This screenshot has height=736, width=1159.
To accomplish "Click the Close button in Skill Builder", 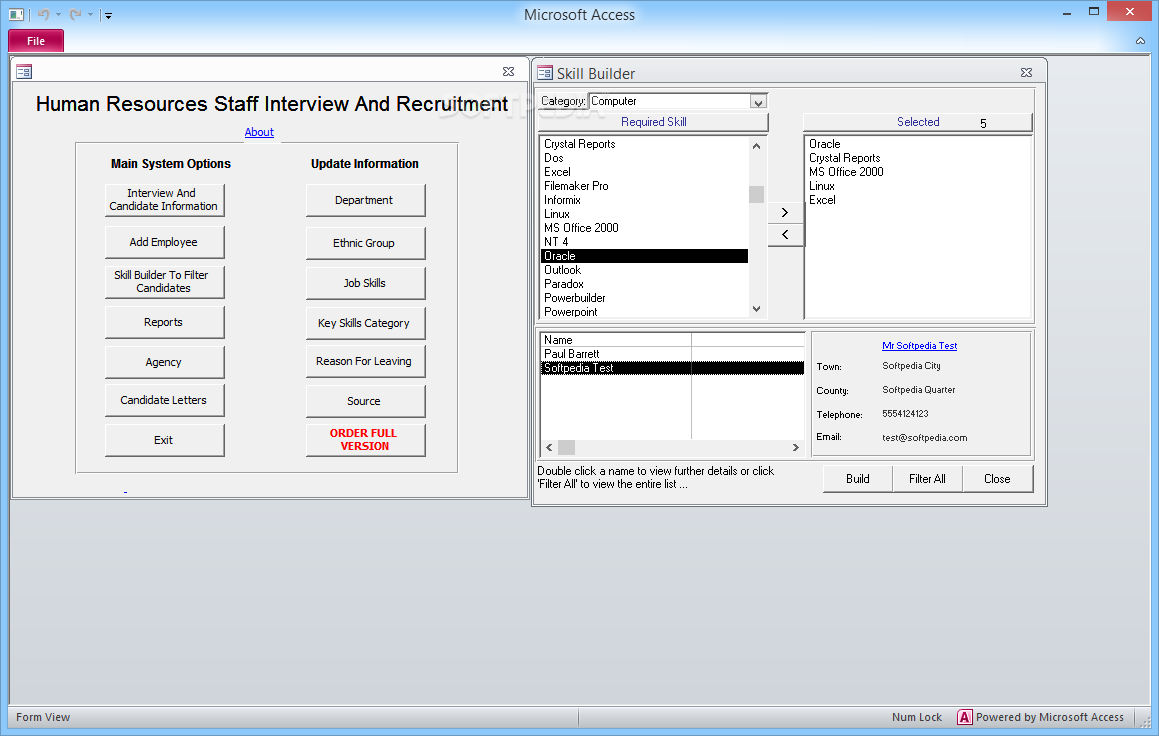I will click(x=997, y=479).
